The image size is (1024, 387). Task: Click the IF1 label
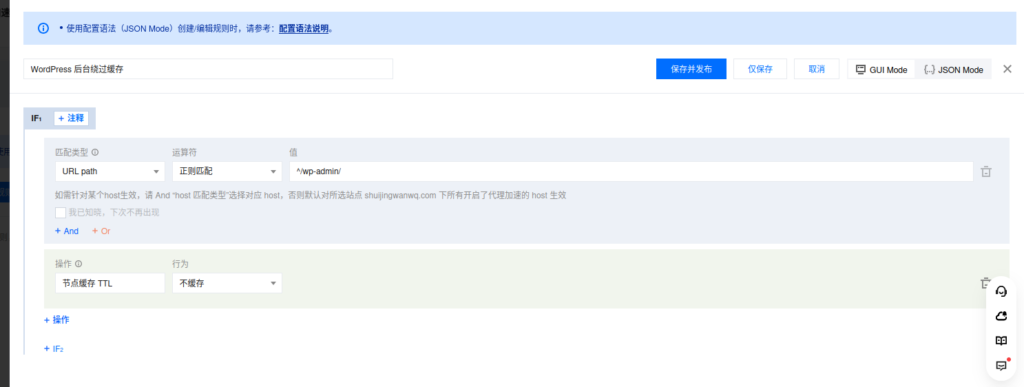pos(37,118)
